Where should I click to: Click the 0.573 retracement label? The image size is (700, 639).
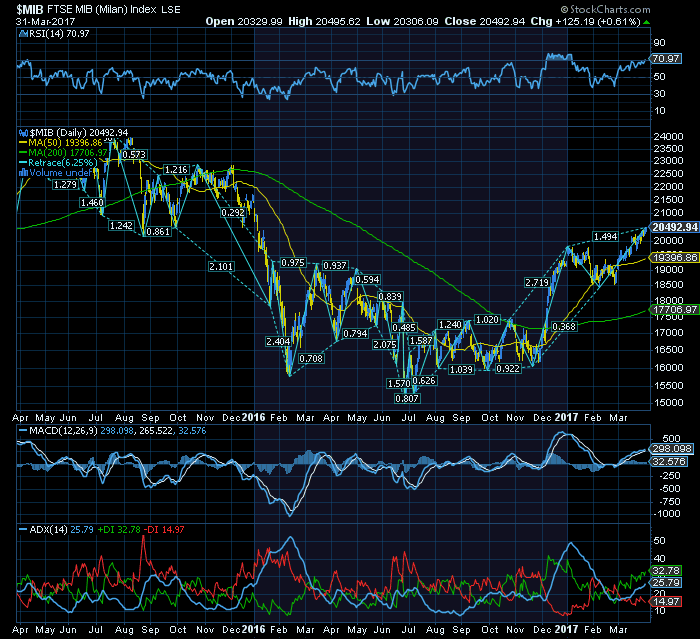134,155
